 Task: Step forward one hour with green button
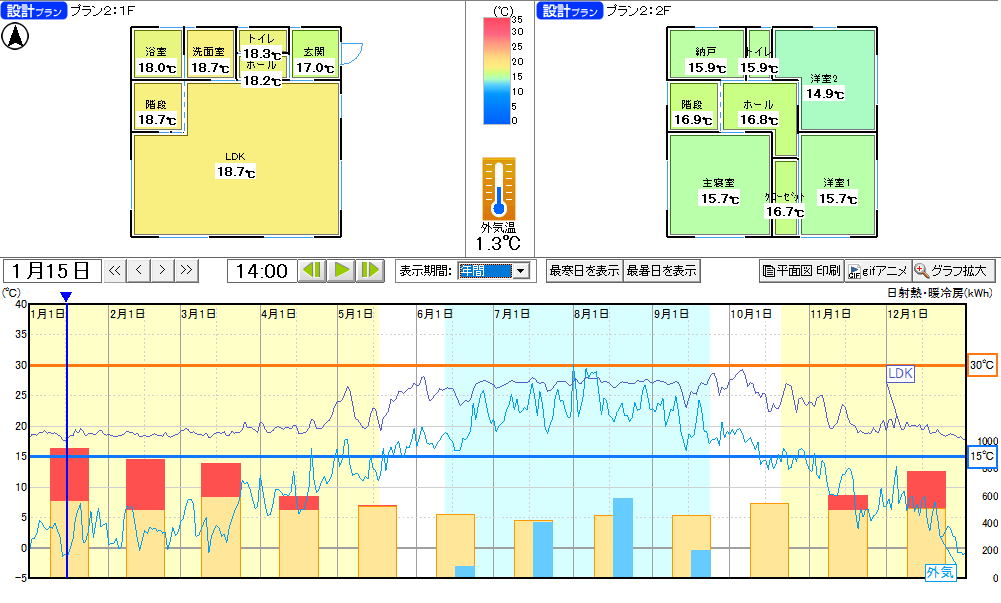(371, 270)
